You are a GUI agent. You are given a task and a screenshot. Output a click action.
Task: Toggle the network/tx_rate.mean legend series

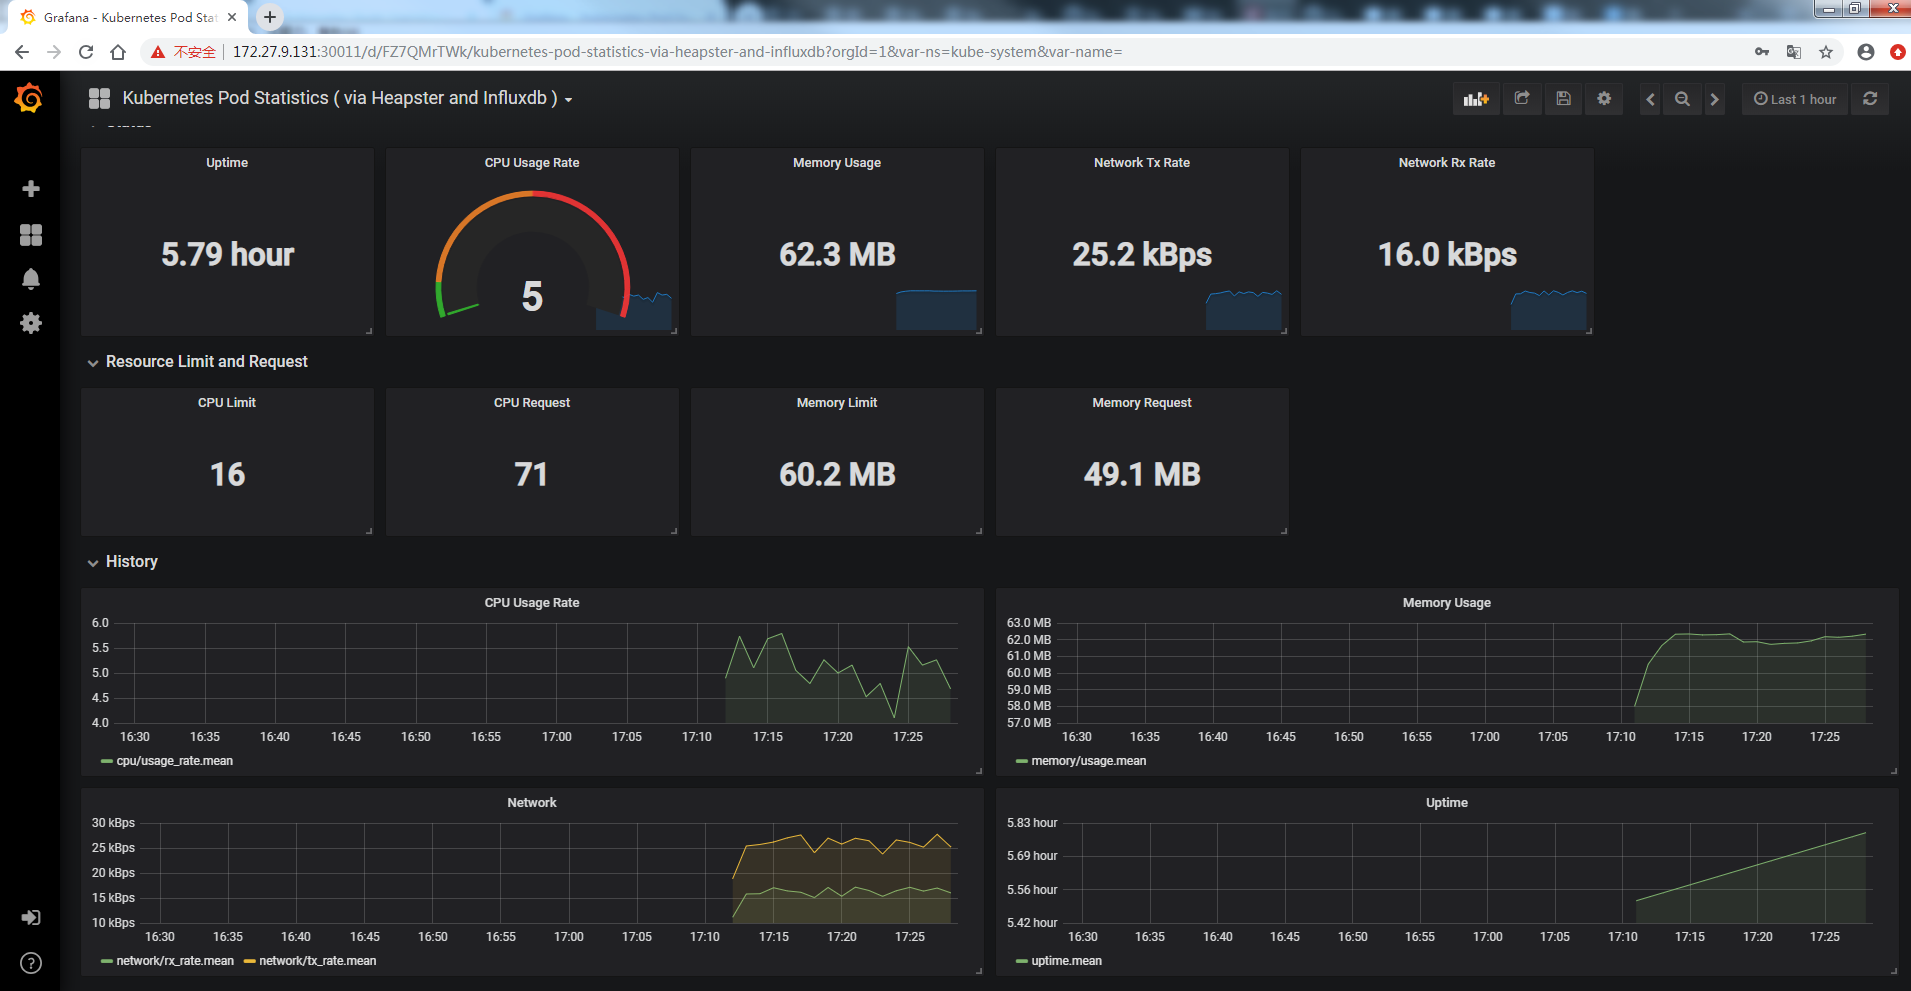coord(317,961)
